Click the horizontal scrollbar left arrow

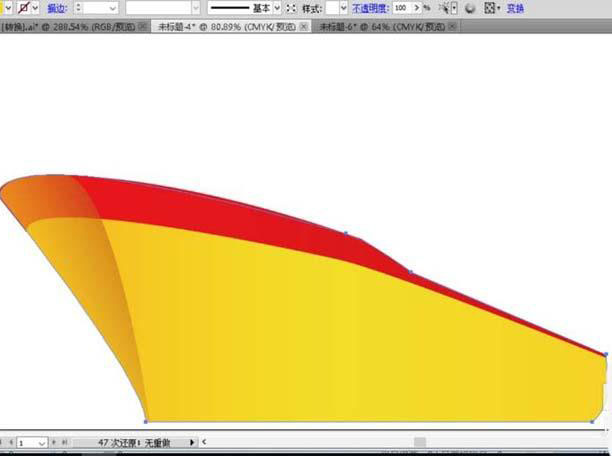[204, 442]
